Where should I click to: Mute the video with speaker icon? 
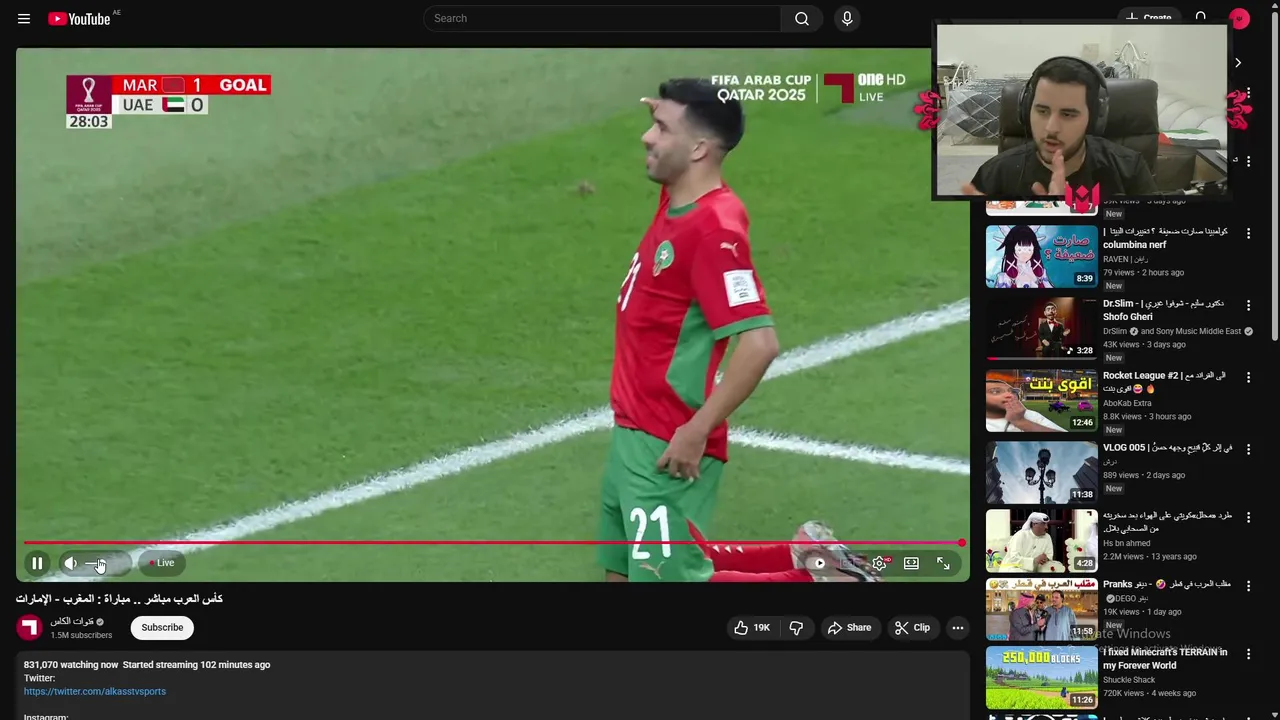tap(70, 563)
